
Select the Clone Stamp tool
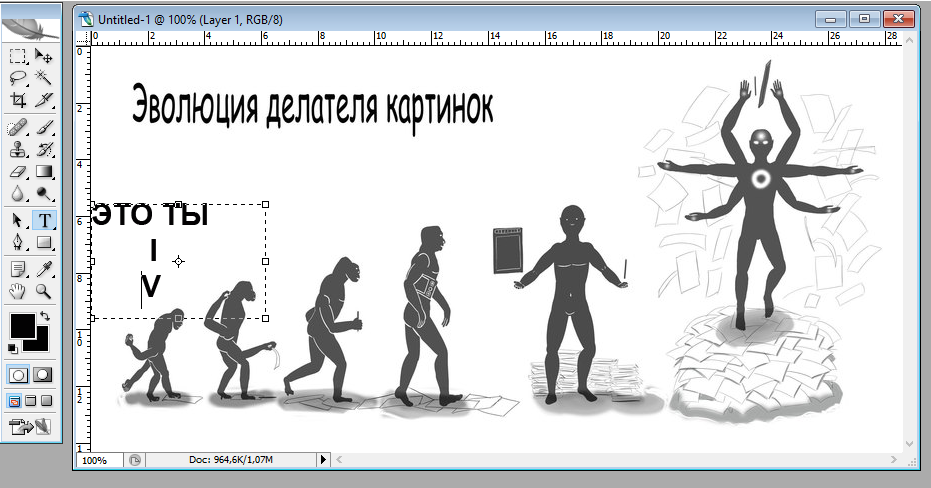click(18, 149)
